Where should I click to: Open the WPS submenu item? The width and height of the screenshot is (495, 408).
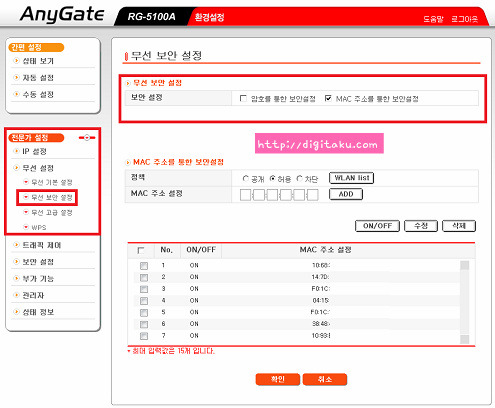click(x=39, y=227)
